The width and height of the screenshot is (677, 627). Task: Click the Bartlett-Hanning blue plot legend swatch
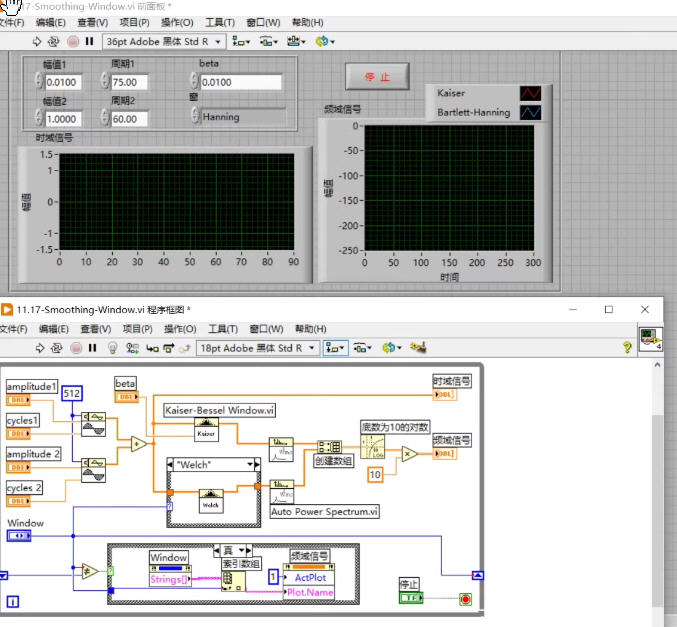point(530,112)
